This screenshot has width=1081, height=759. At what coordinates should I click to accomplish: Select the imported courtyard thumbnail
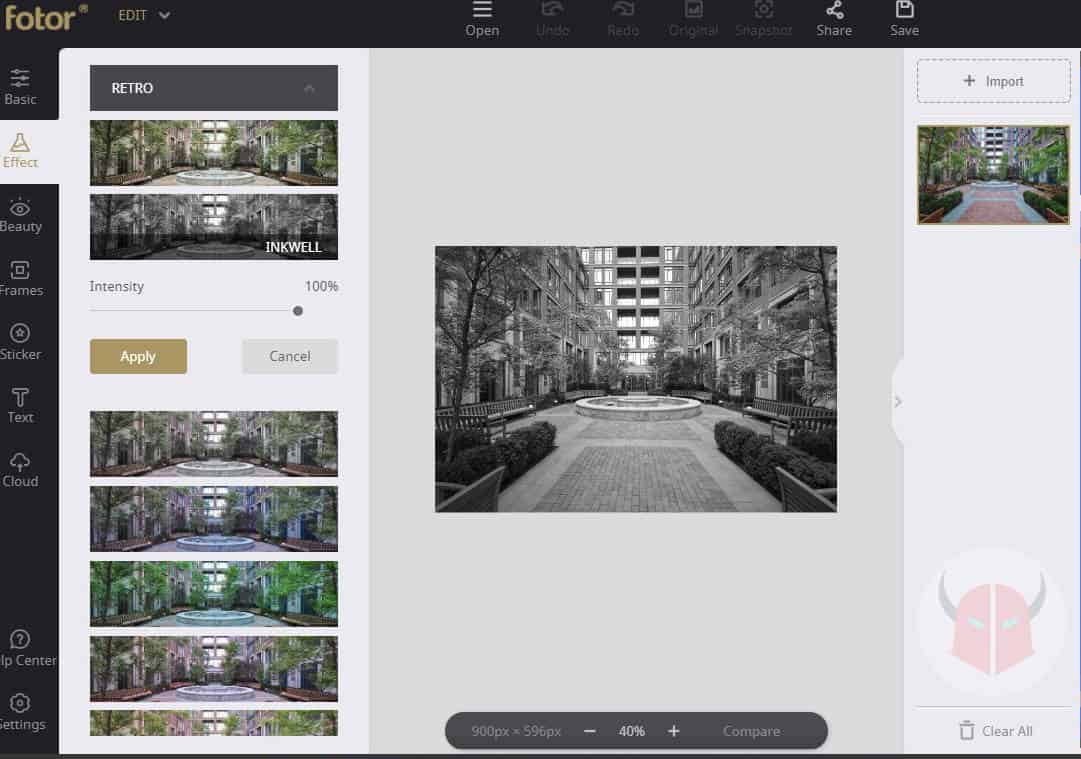[x=993, y=175]
